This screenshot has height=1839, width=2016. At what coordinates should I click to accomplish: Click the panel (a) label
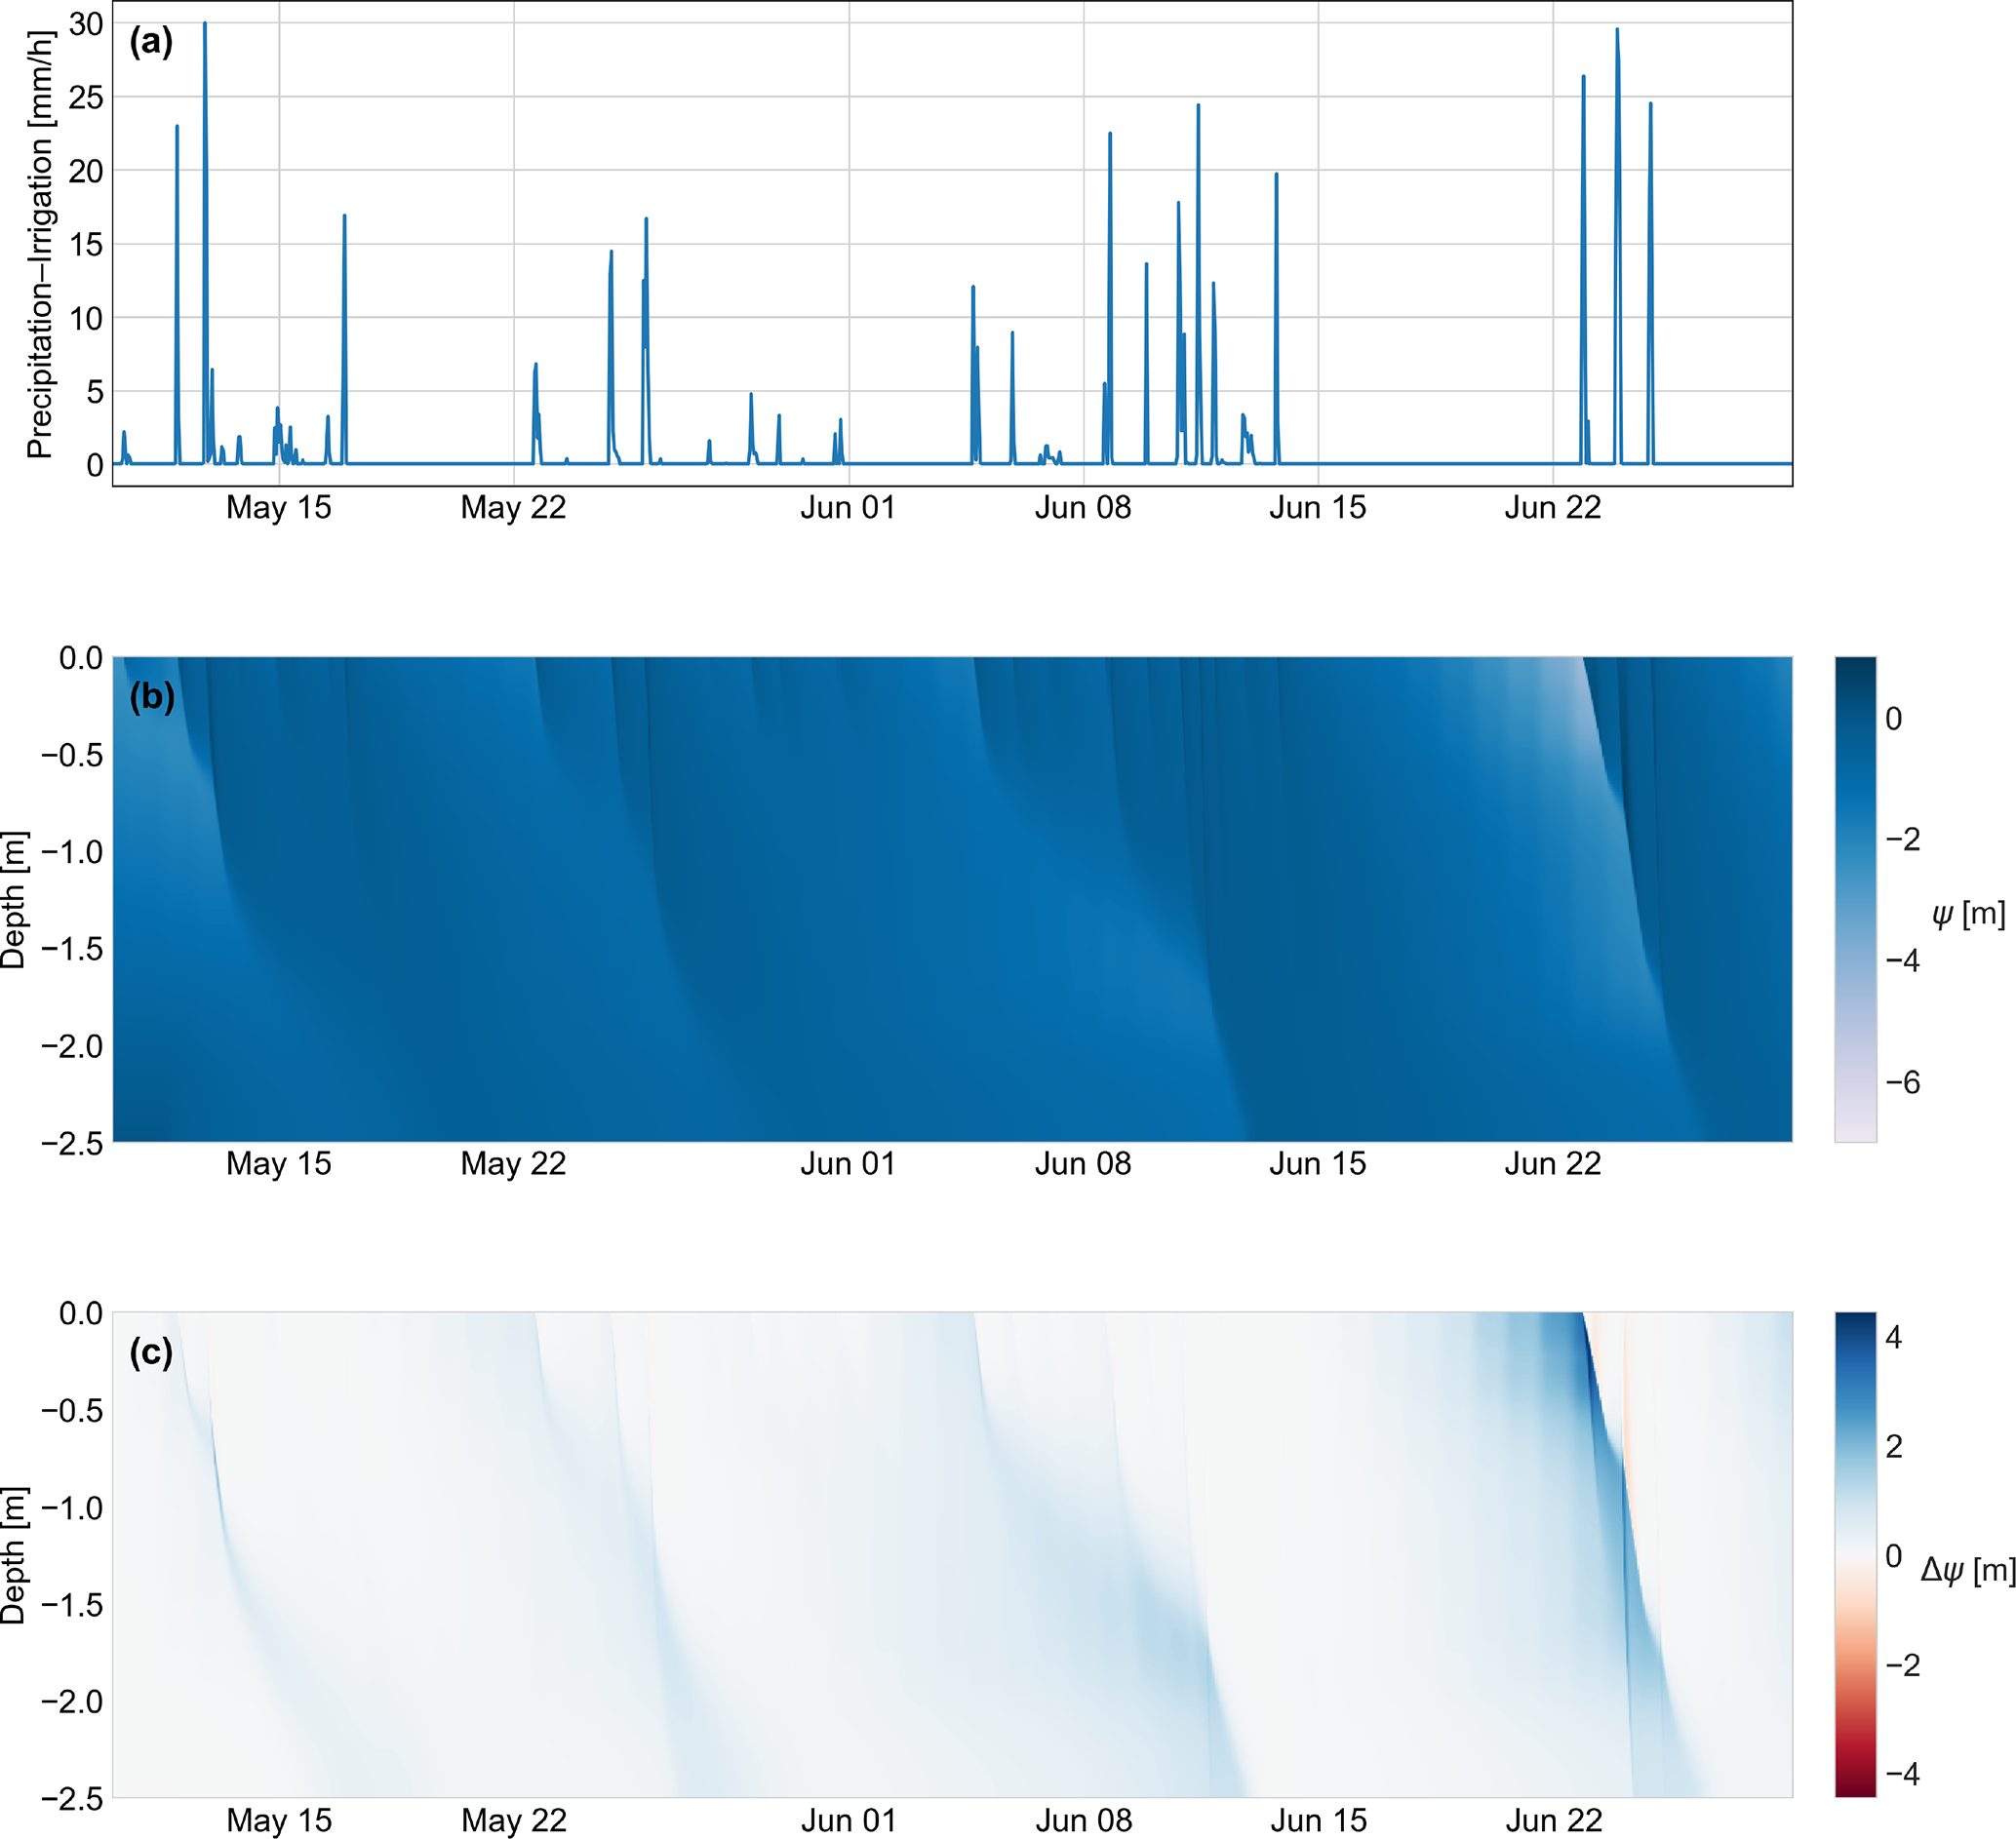click(x=151, y=42)
